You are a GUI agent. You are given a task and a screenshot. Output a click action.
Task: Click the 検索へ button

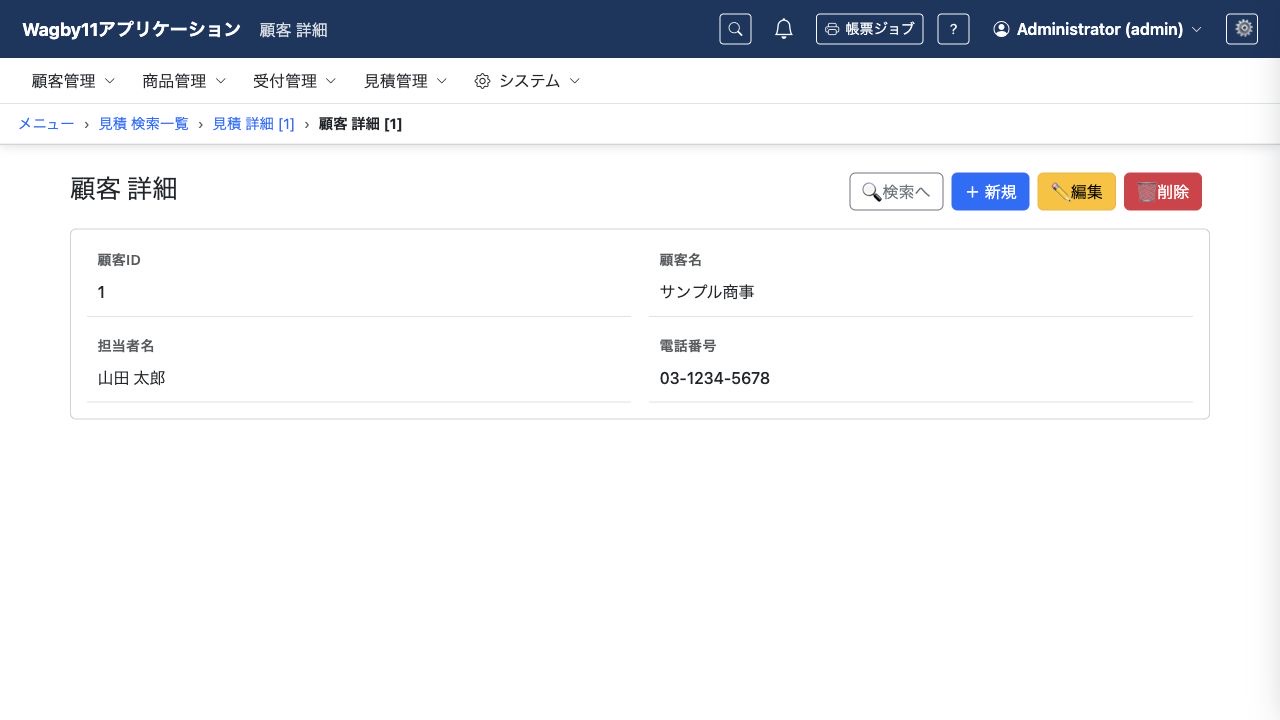tap(896, 192)
